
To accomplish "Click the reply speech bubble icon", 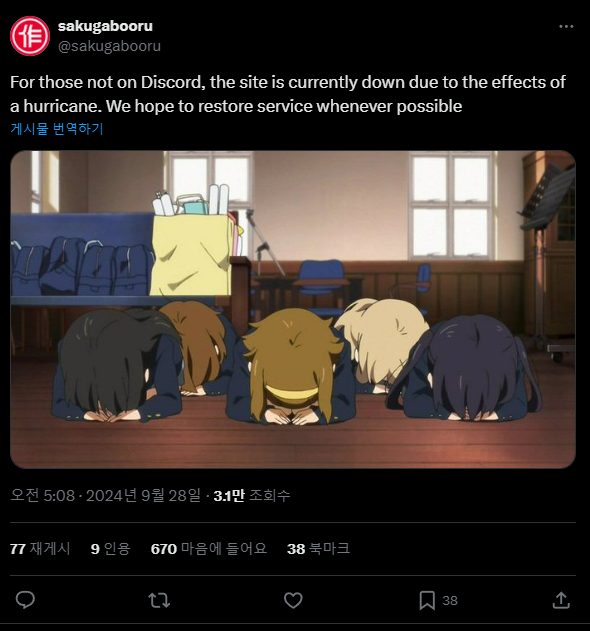I will pos(25,600).
